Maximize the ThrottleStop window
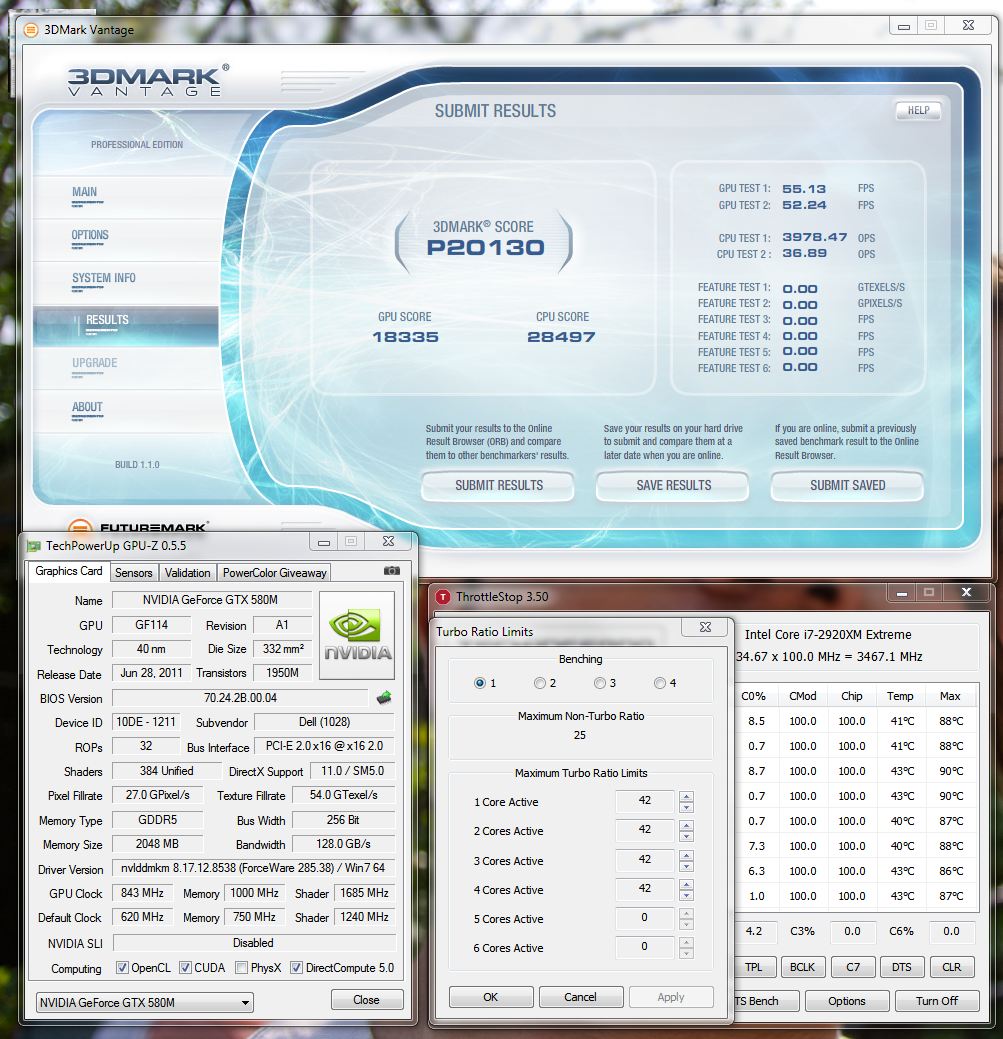 tap(929, 592)
